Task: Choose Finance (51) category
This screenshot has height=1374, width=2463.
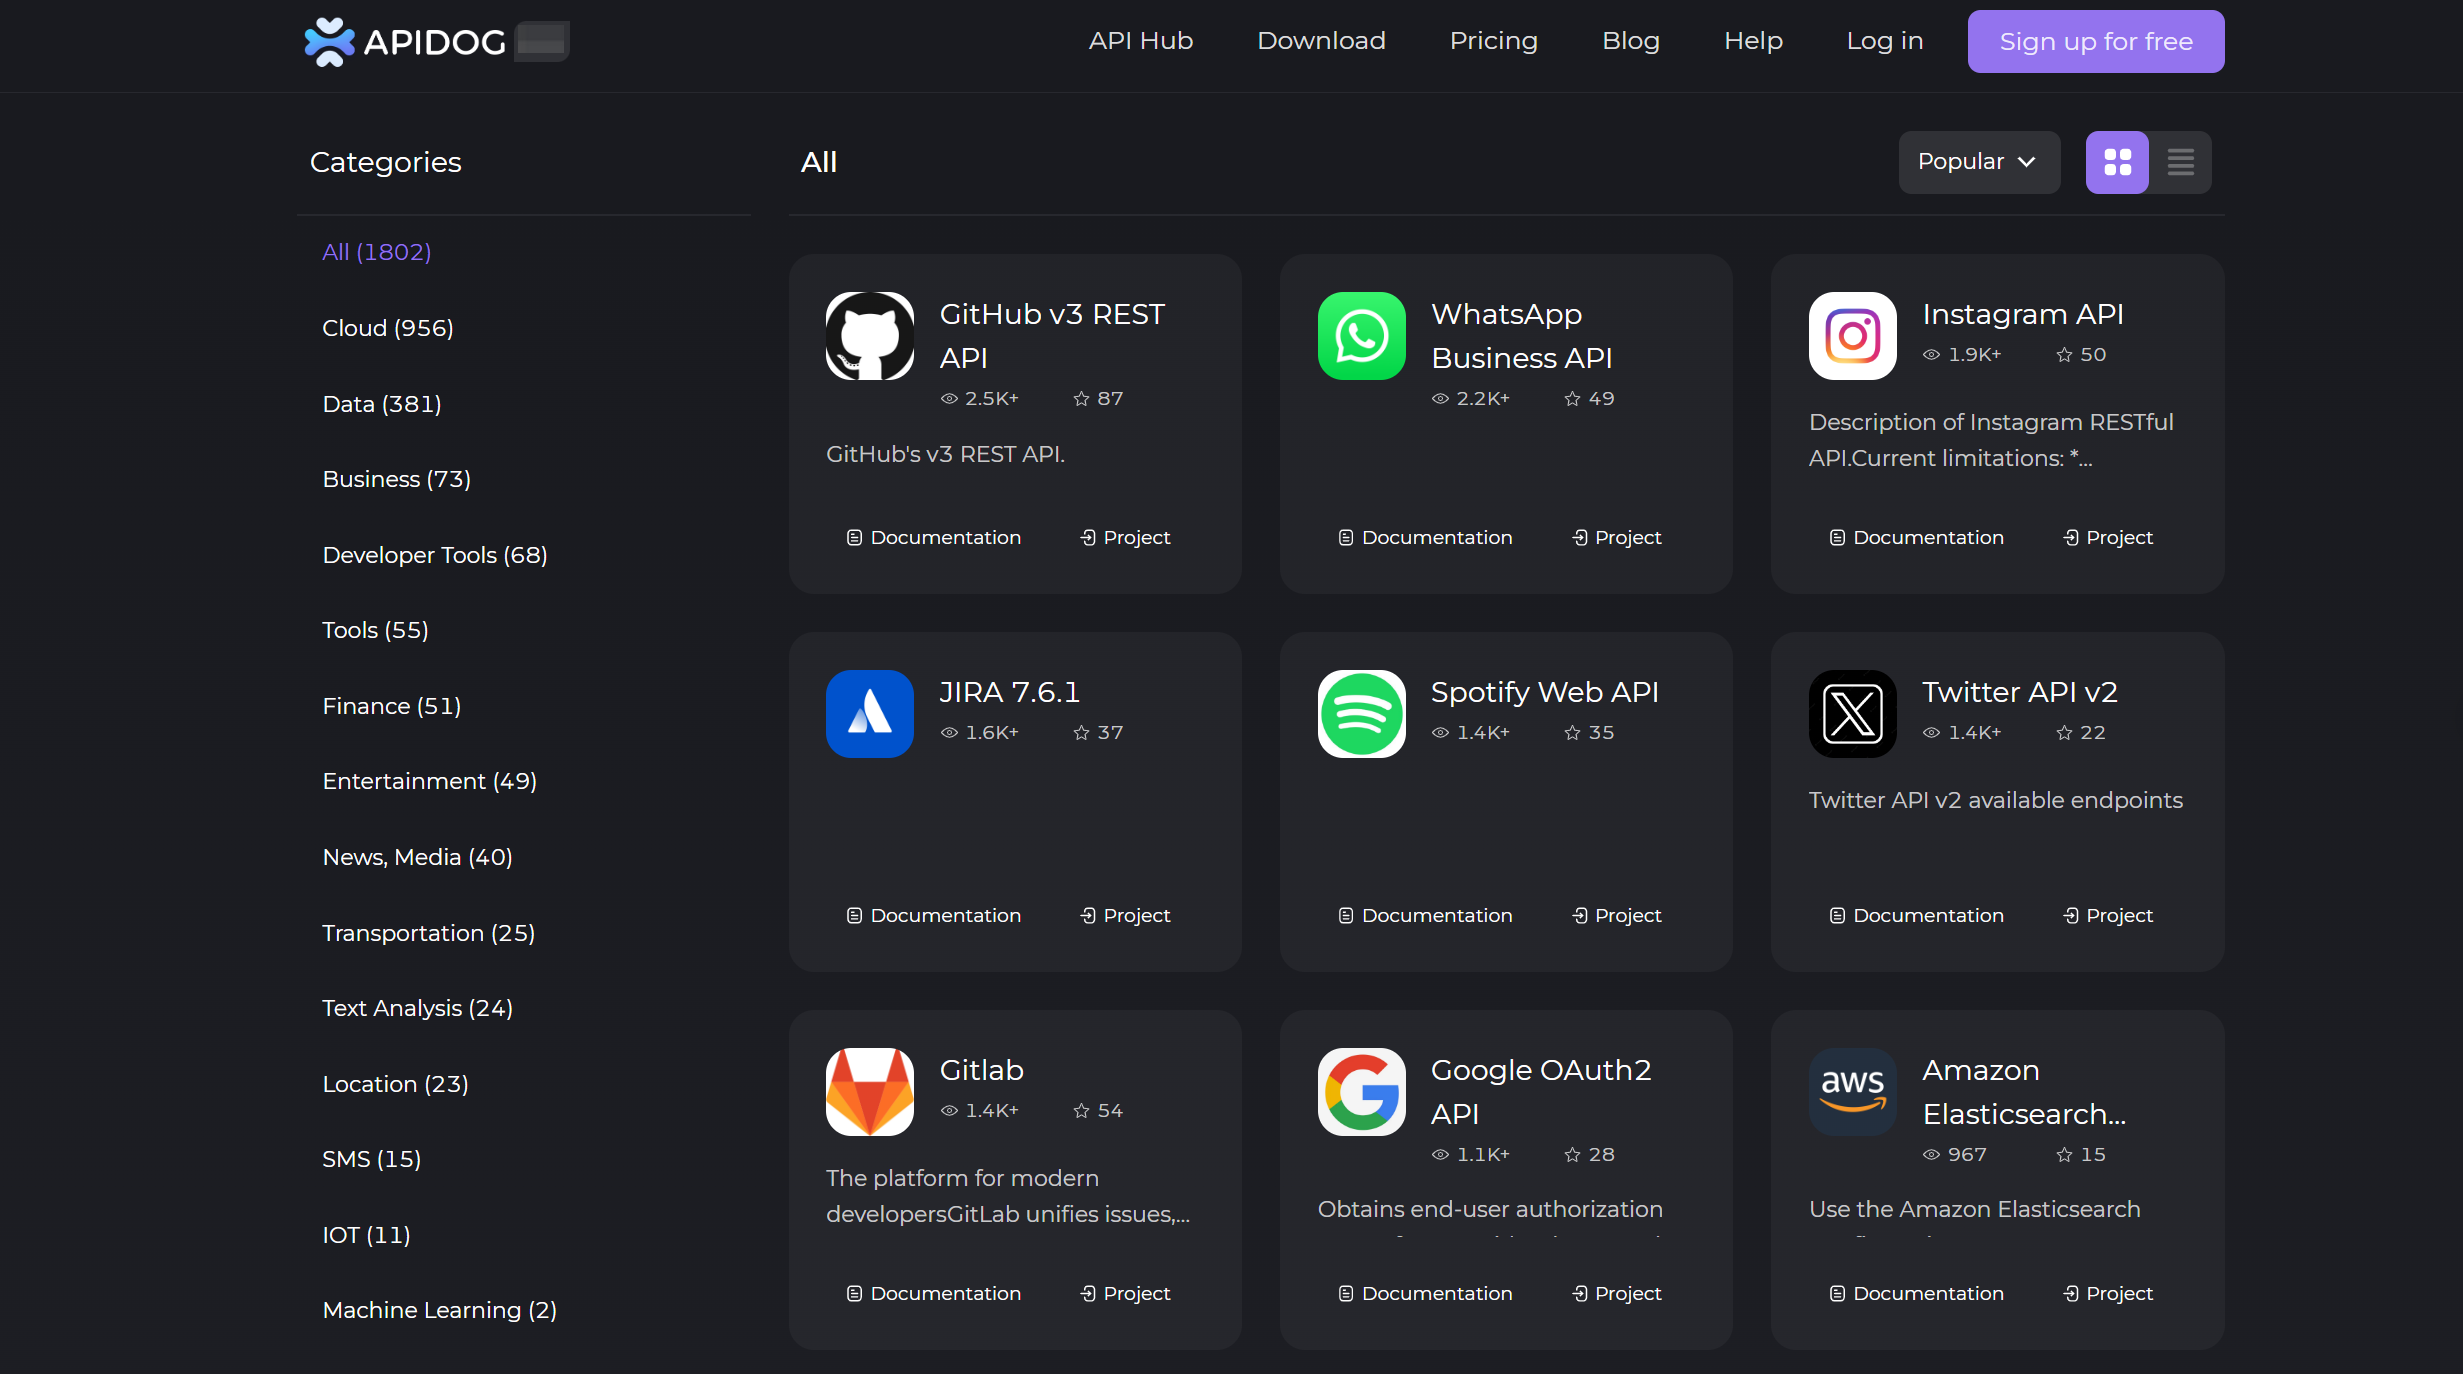Action: pyautogui.click(x=391, y=706)
